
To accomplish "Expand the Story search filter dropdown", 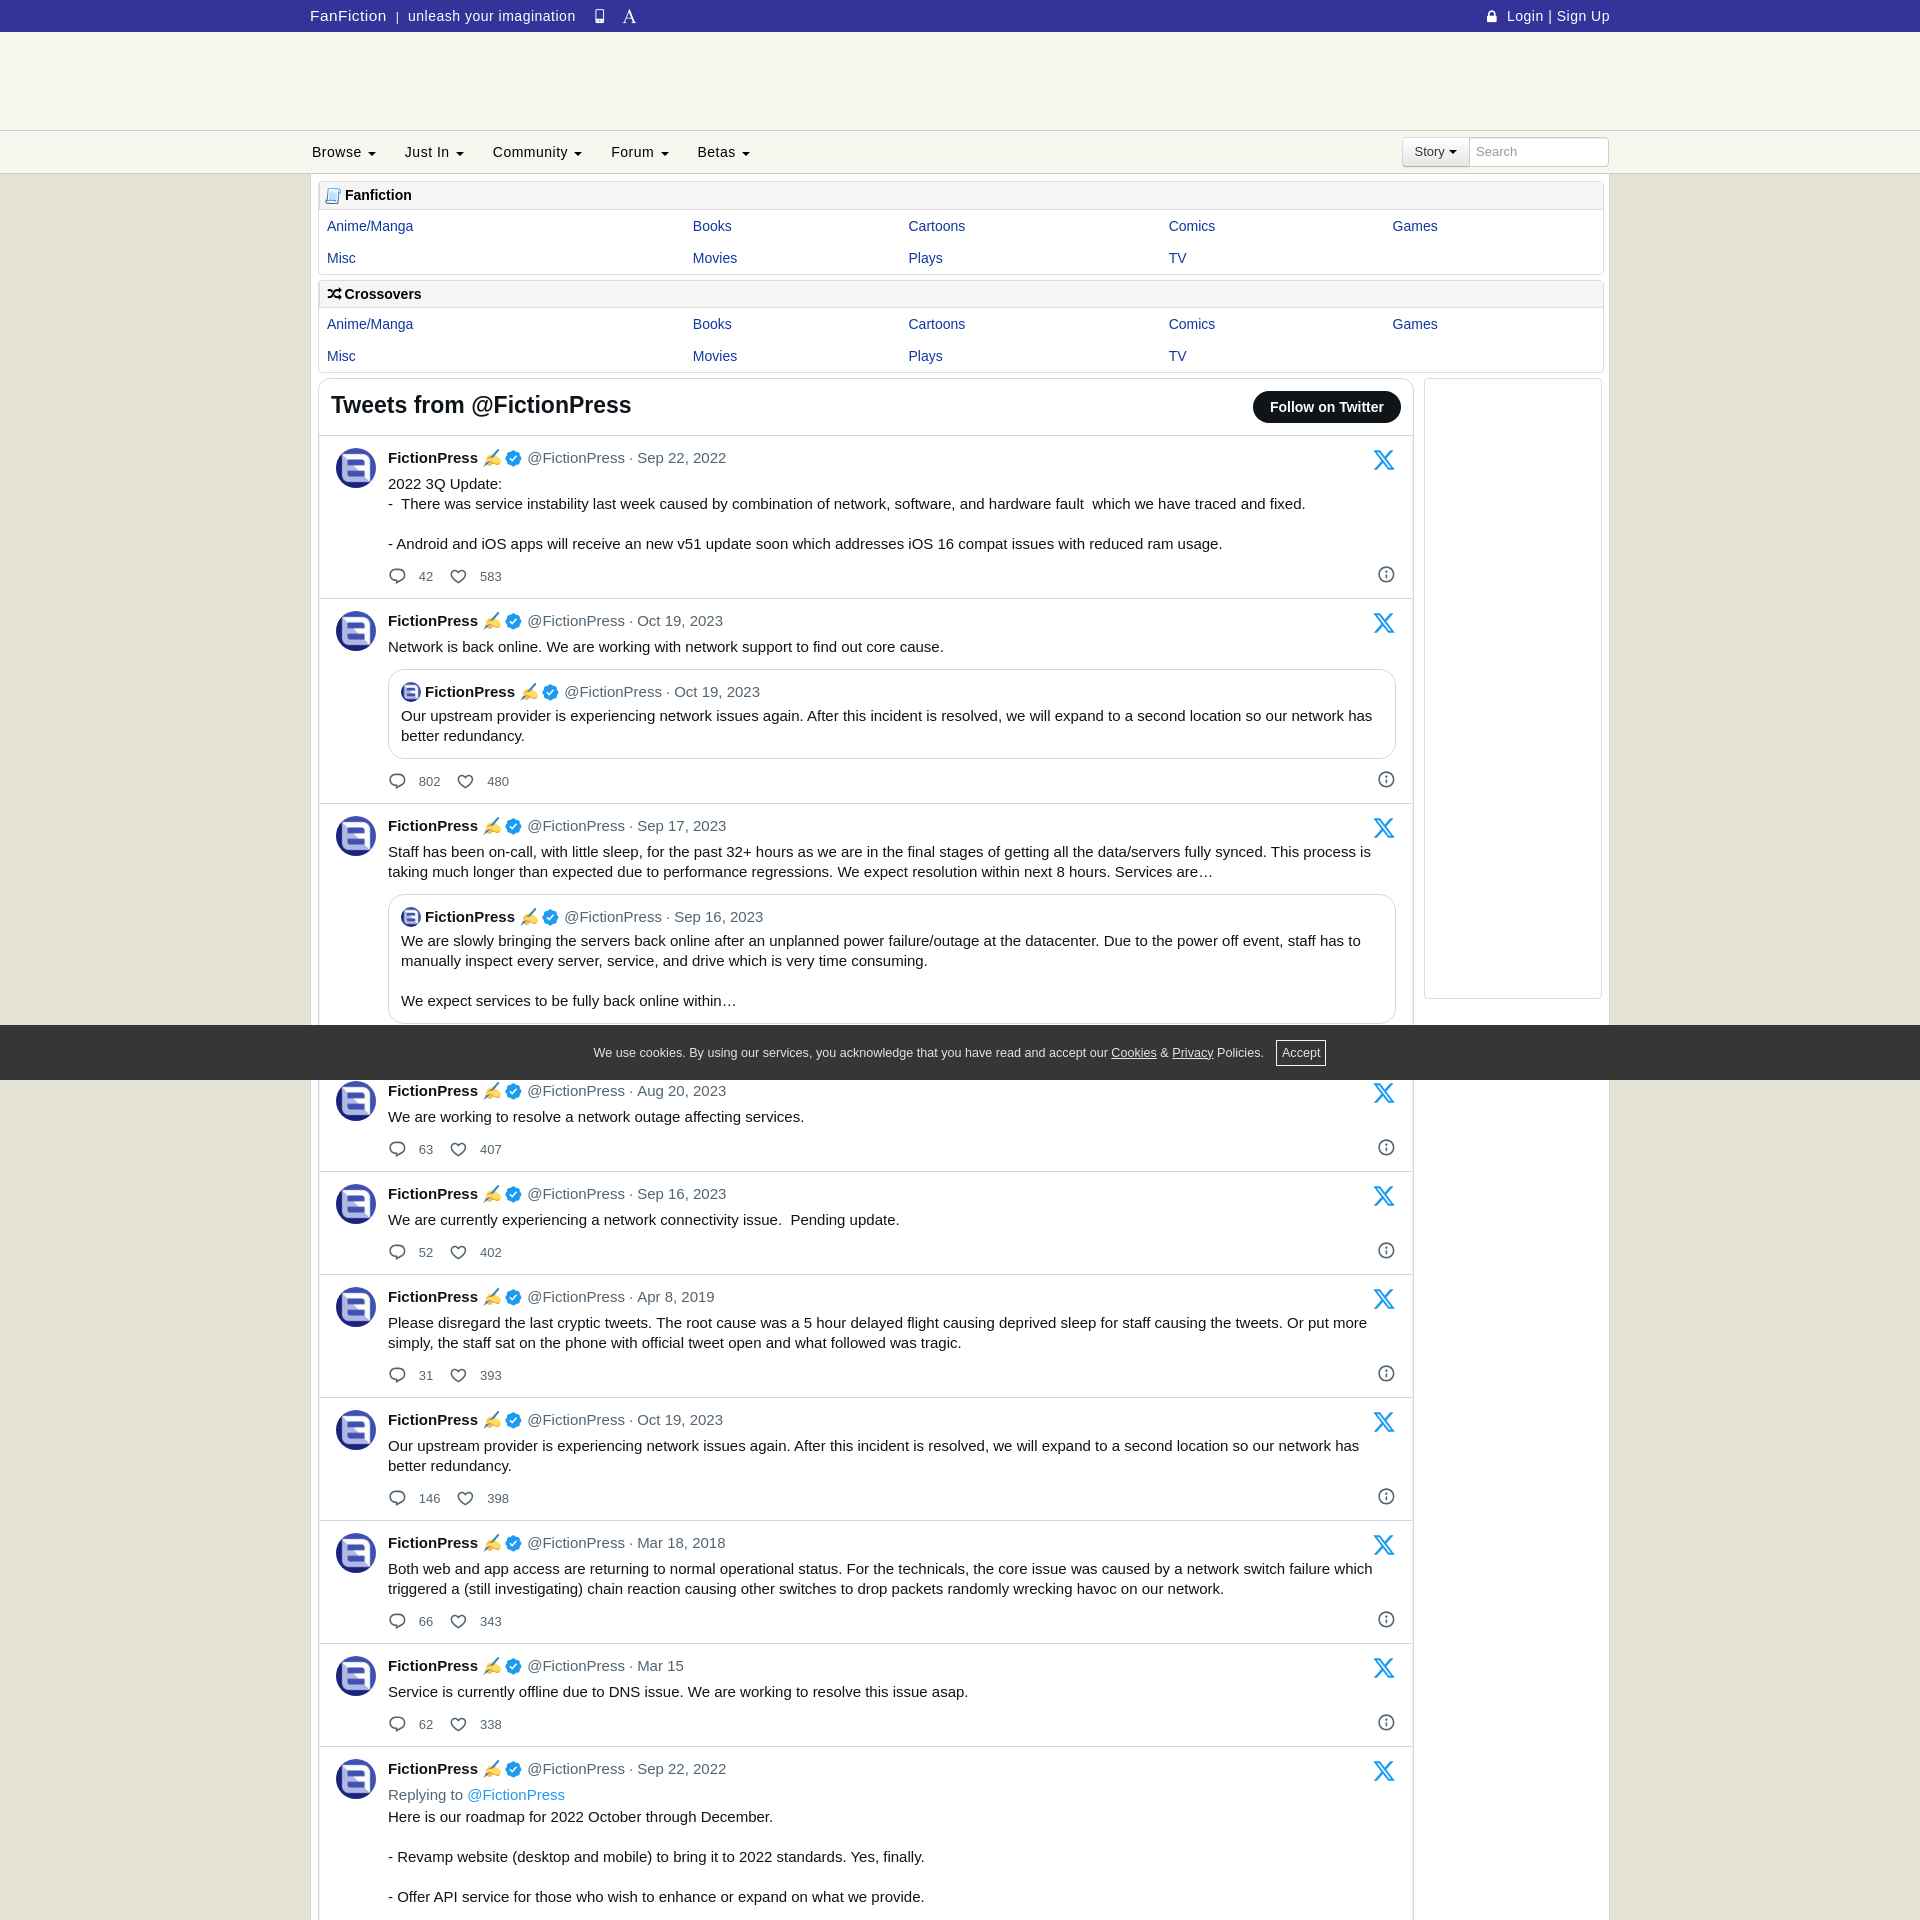I will pyautogui.click(x=1435, y=151).
